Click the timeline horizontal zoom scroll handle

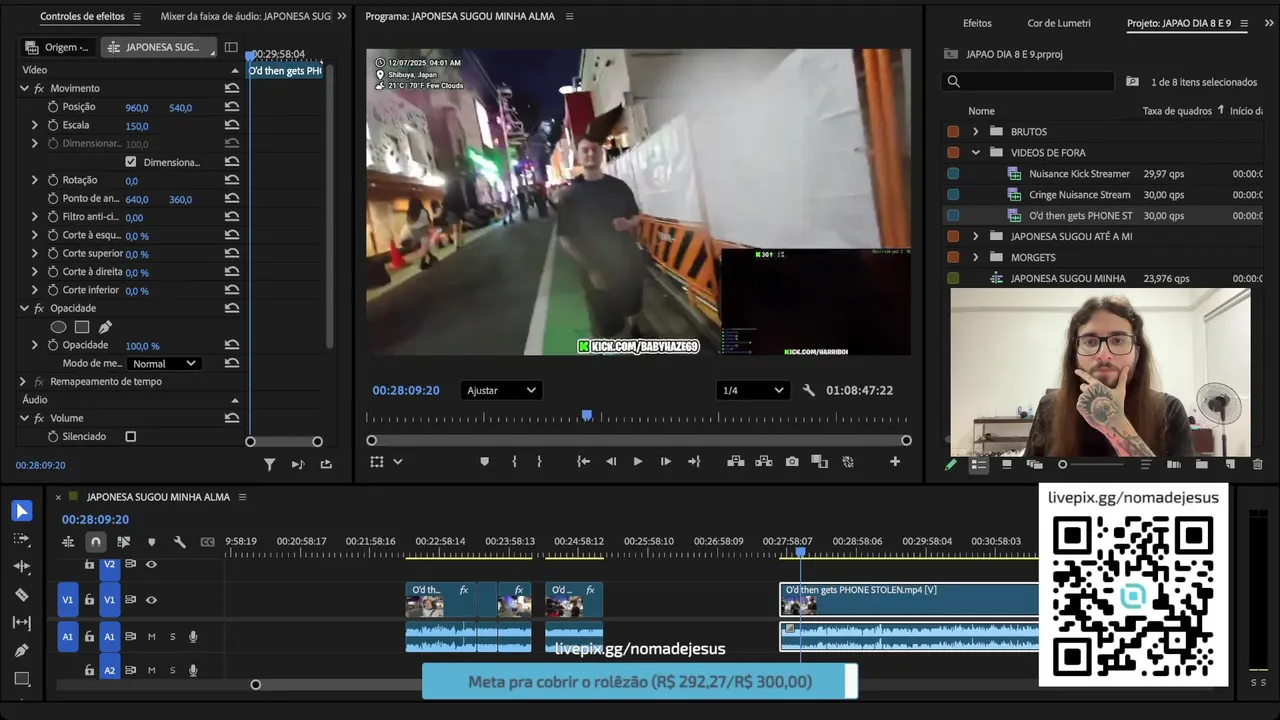point(255,685)
